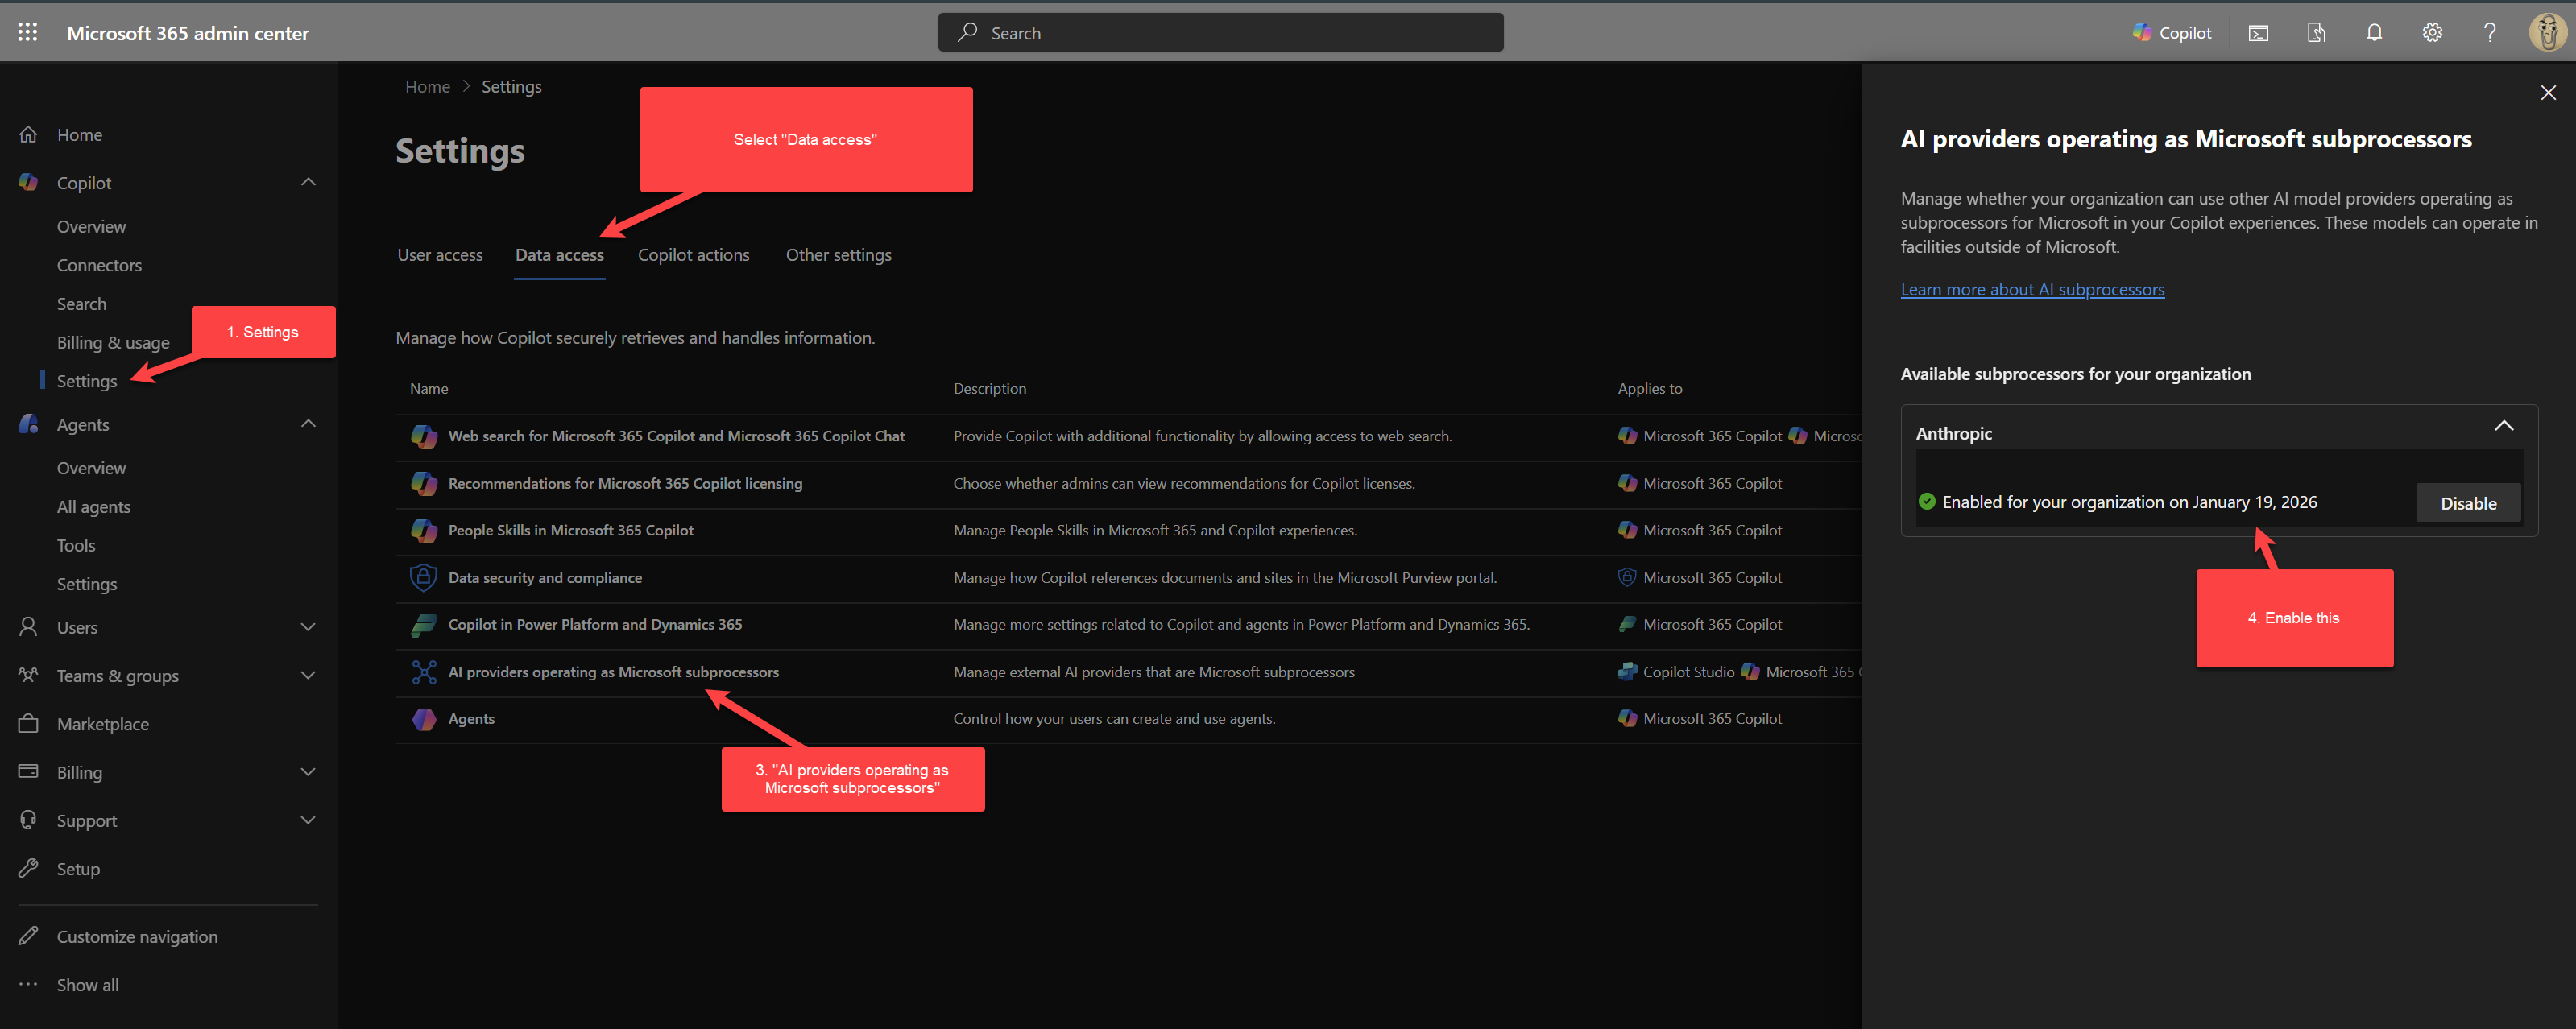Open the notifications bell

pyautogui.click(x=2374, y=32)
